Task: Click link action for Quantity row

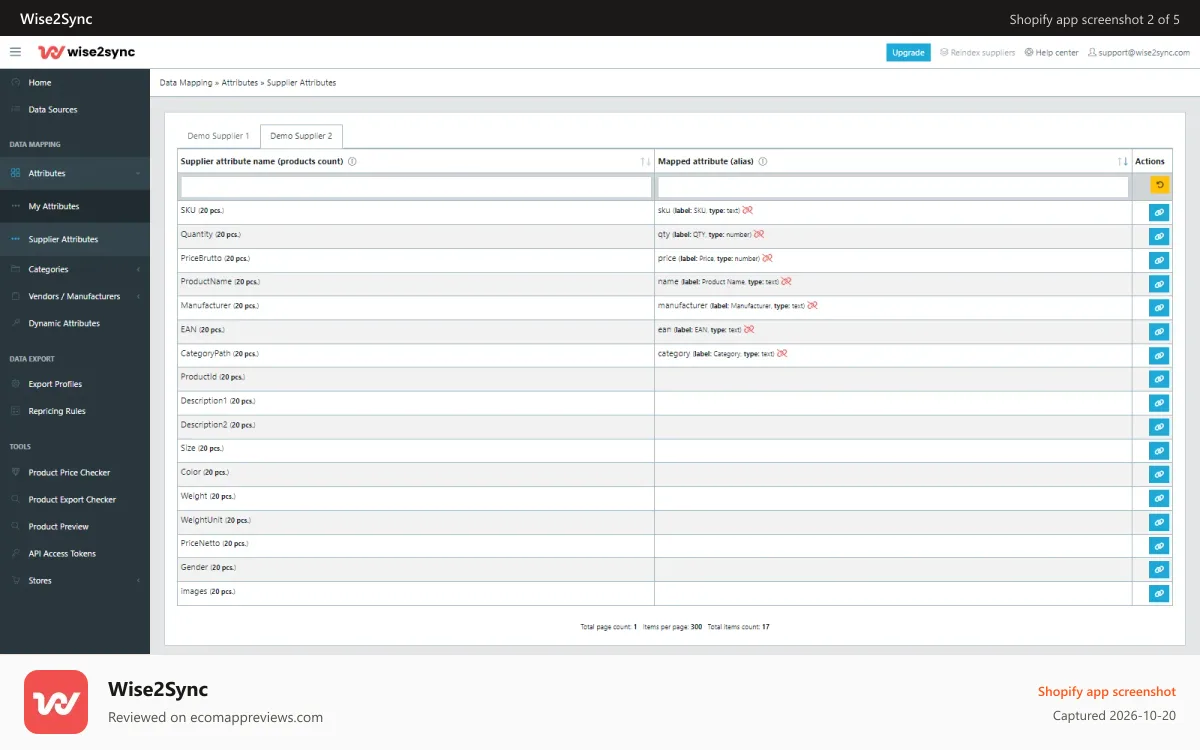Action: coord(1159,236)
